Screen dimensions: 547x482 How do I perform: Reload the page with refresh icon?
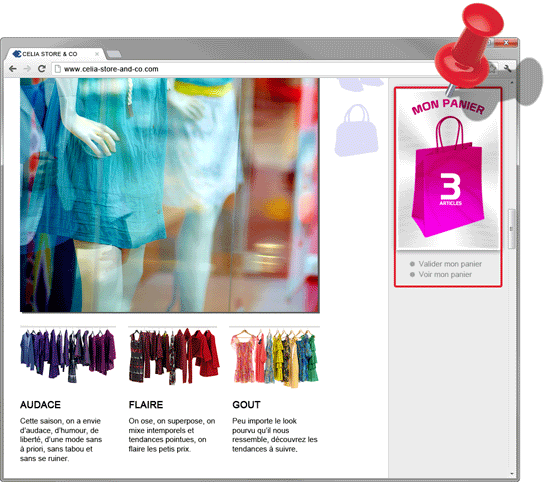[x=42, y=69]
